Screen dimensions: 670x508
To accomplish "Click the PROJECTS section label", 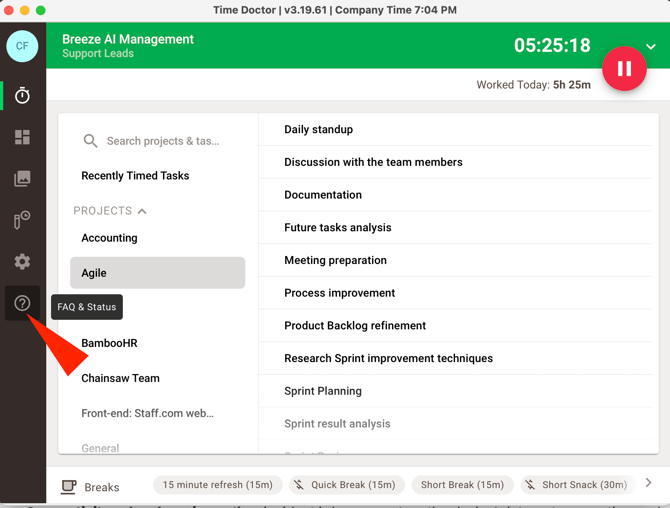I will 103,211.
